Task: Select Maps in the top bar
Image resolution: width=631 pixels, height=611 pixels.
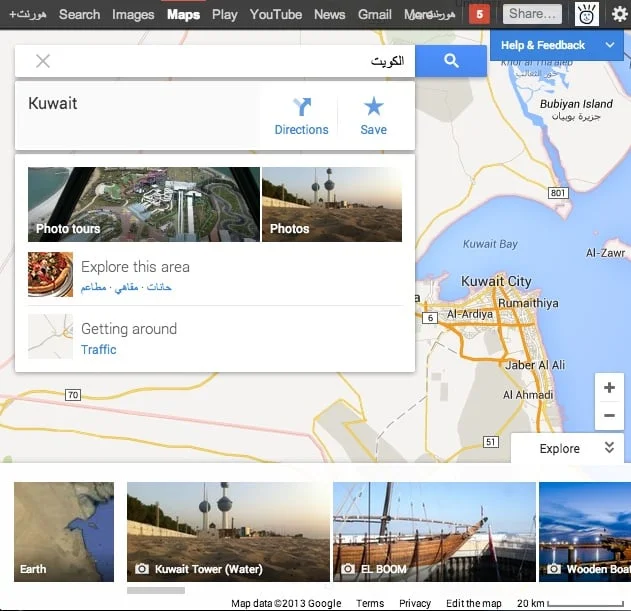Action: click(184, 15)
